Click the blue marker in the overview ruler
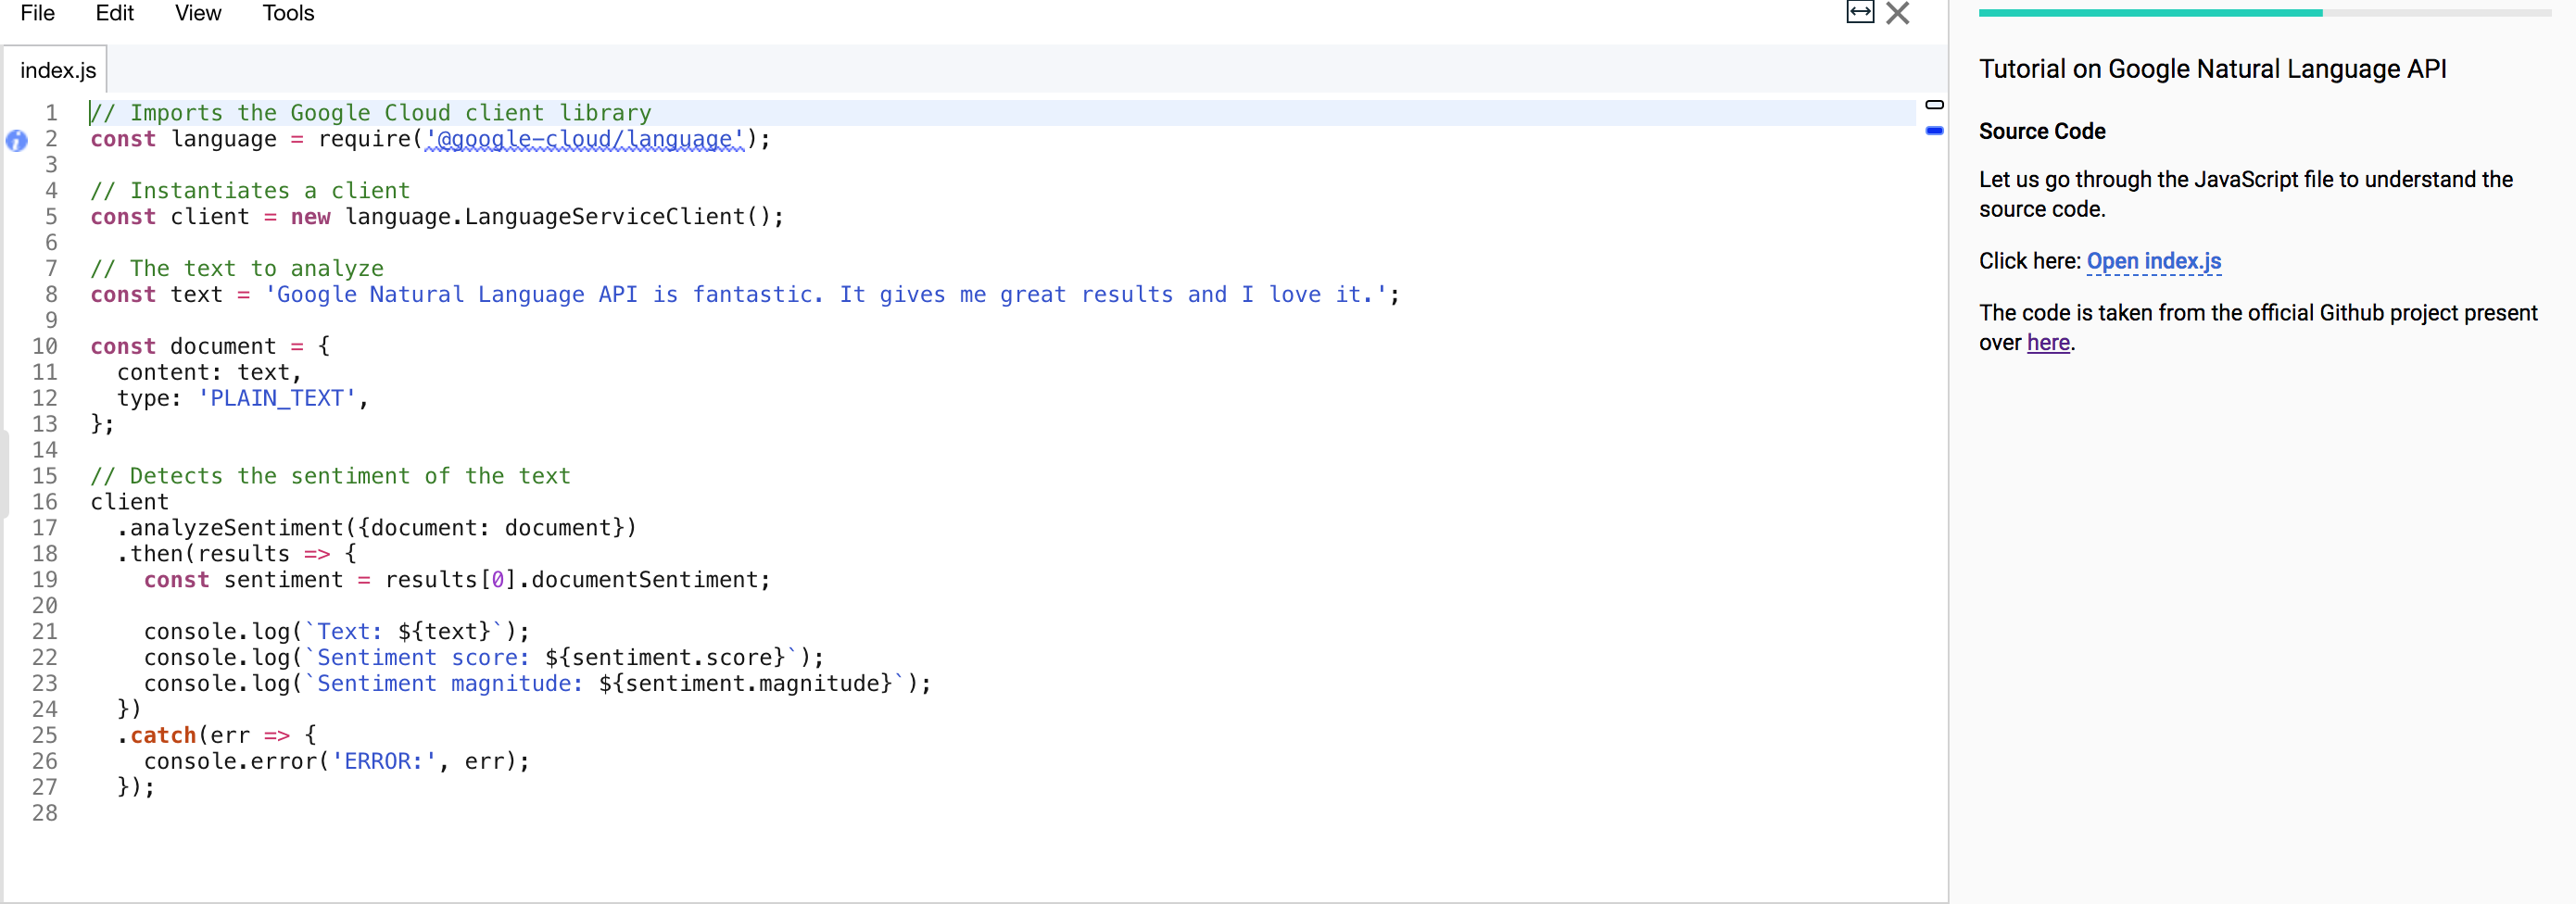The image size is (2576, 904). coord(1935,130)
